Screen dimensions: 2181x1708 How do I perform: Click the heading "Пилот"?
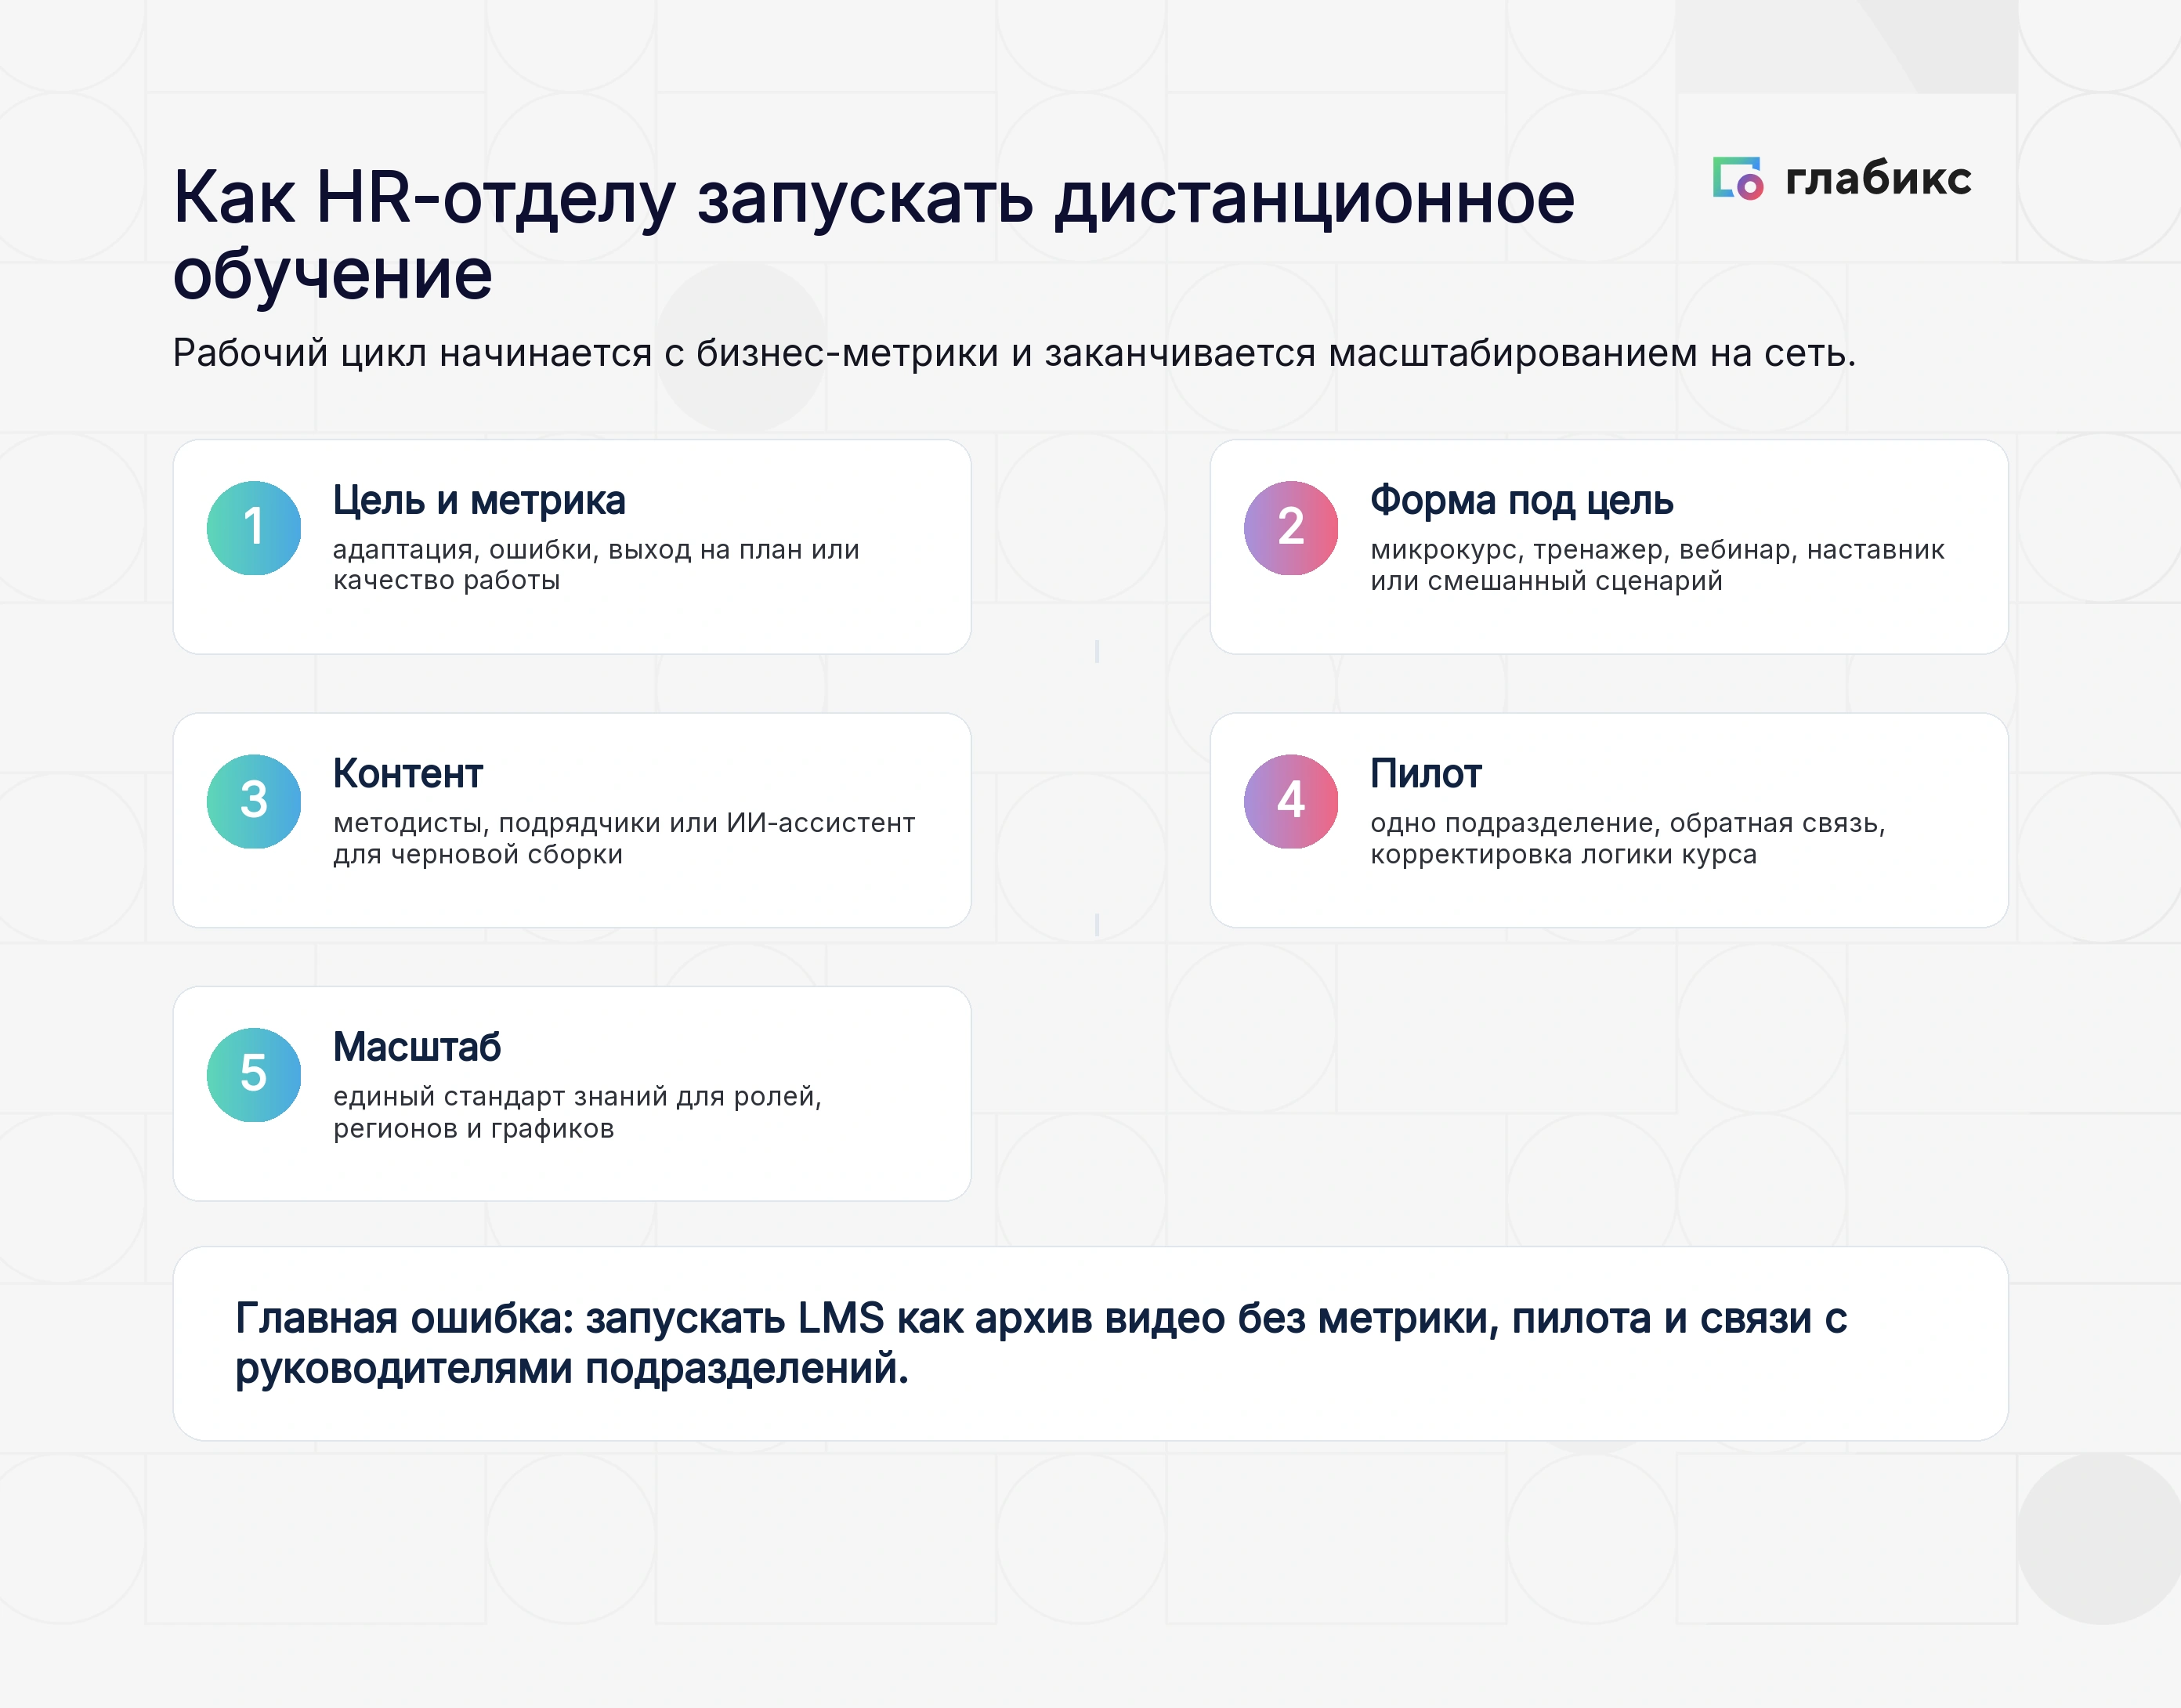tap(1426, 774)
